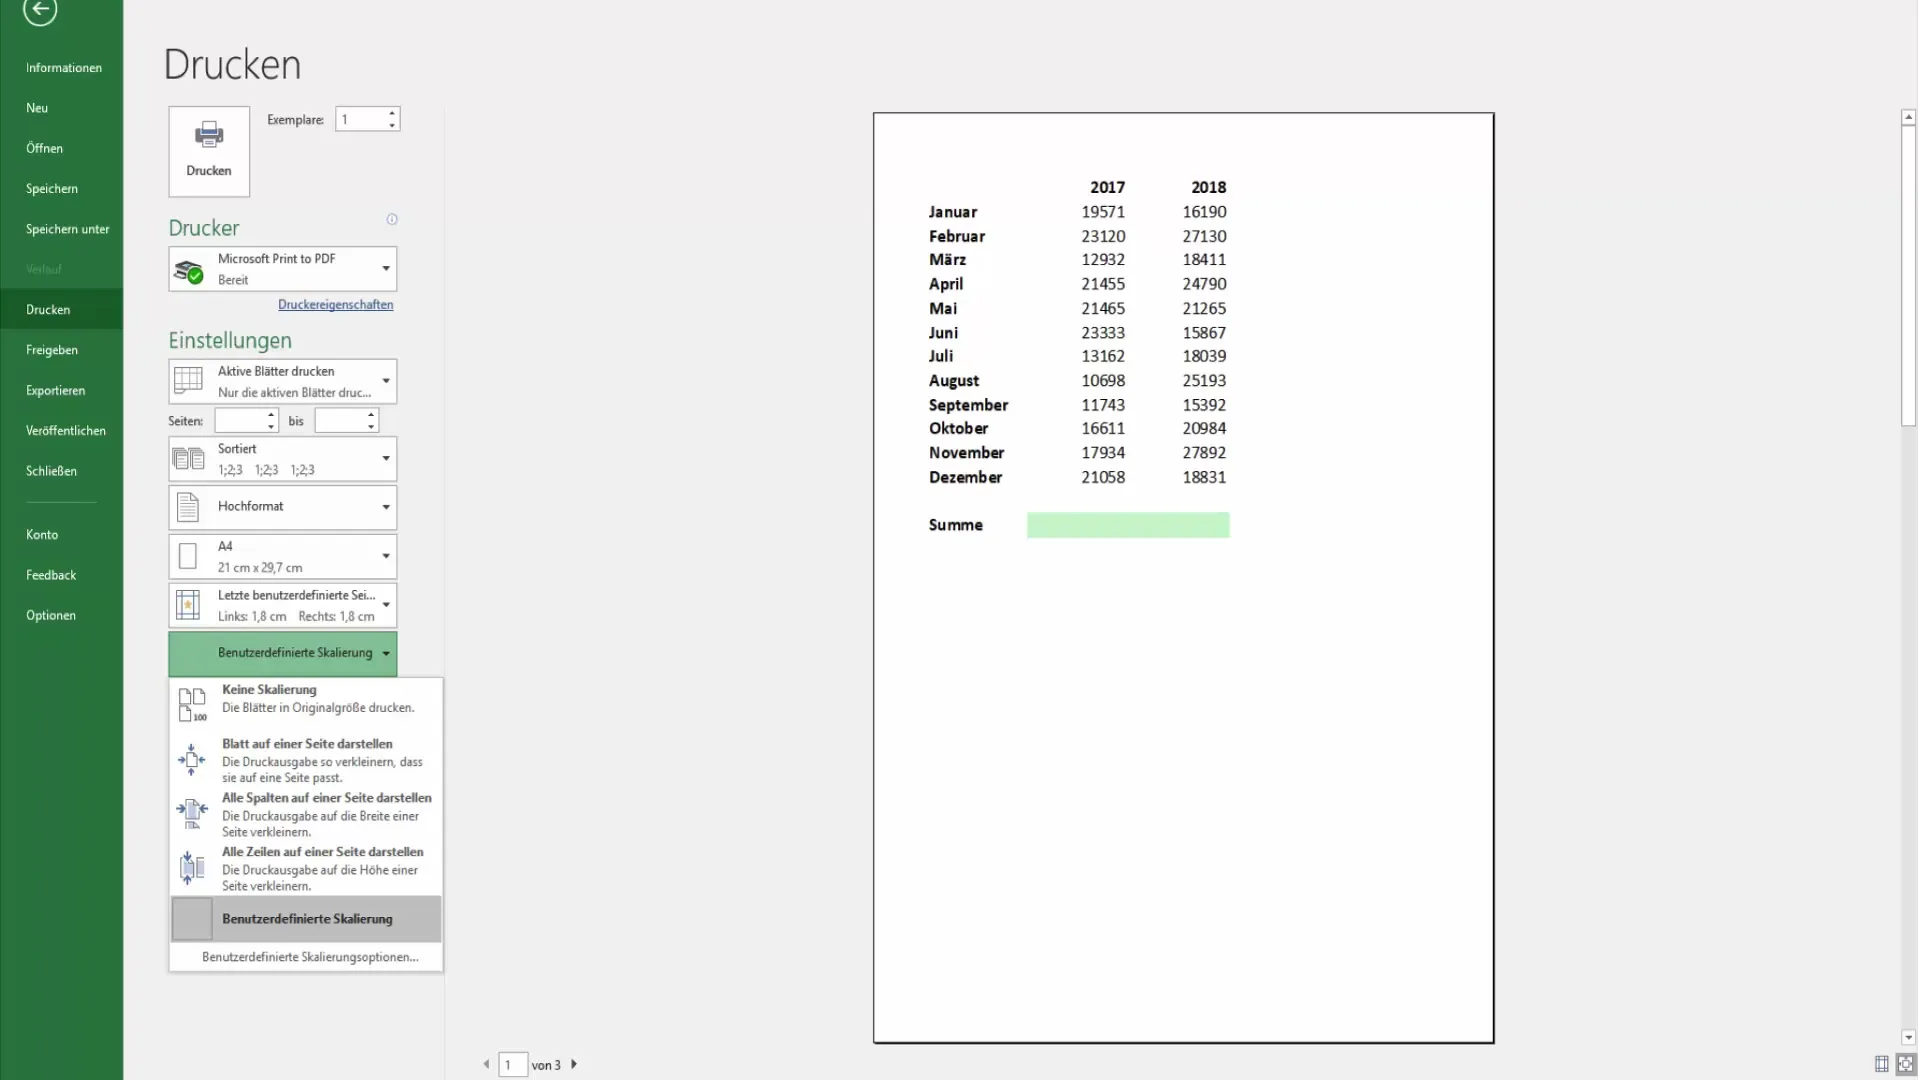Click the custom margins icon
The height and width of the screenshot is (1080, 1918).
coord(188,605)
